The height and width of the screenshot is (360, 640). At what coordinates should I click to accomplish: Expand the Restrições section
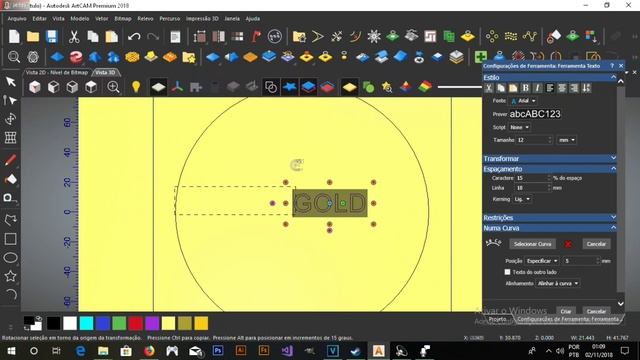[x=549, y=218]
